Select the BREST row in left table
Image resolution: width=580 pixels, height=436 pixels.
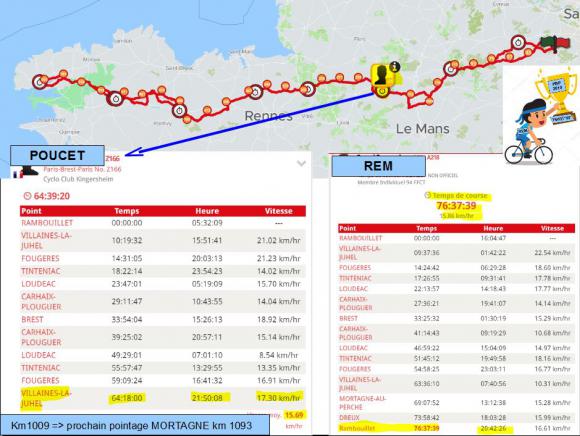(163, 319)
